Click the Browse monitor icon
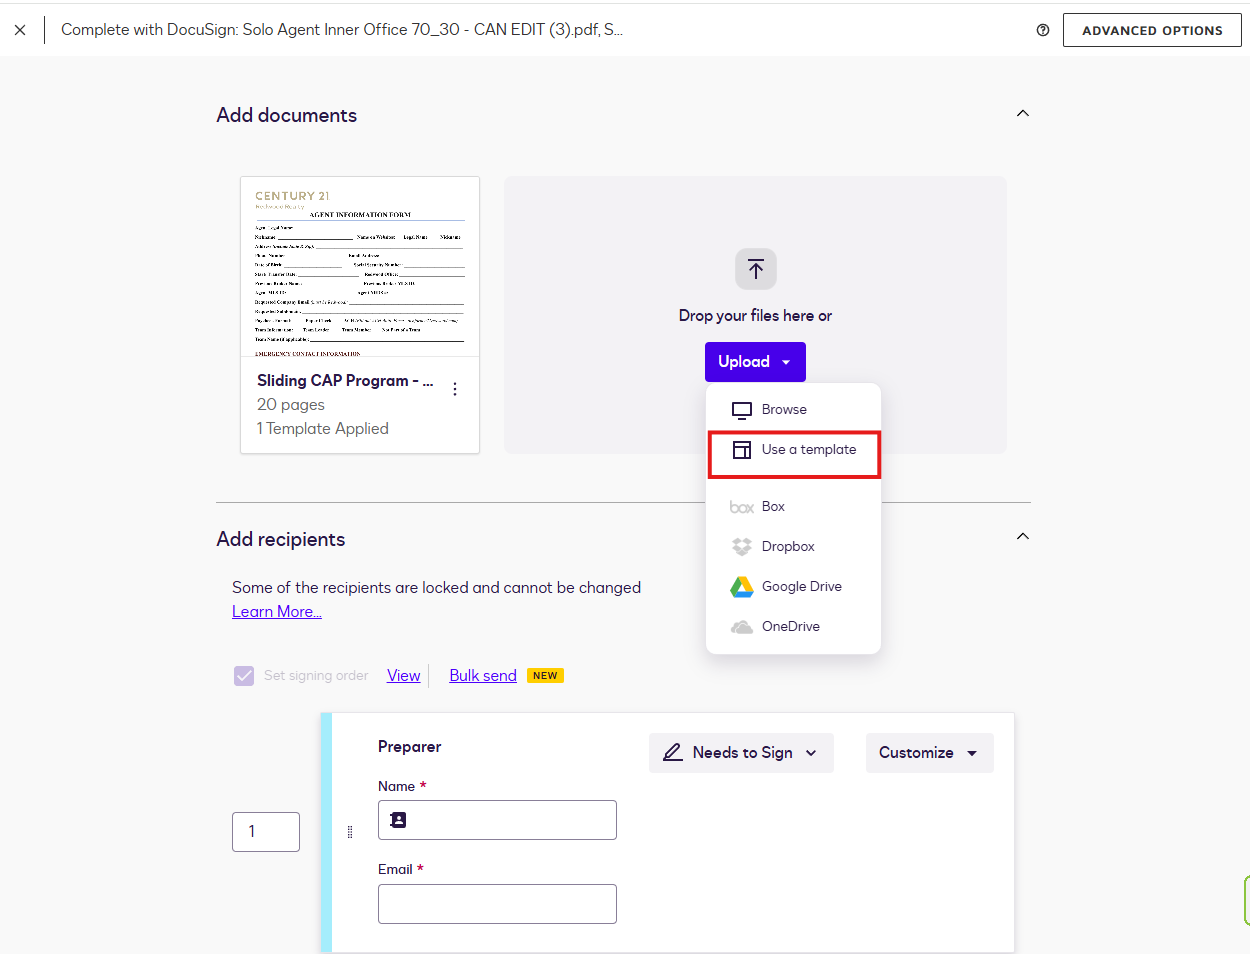 point(742,410)
